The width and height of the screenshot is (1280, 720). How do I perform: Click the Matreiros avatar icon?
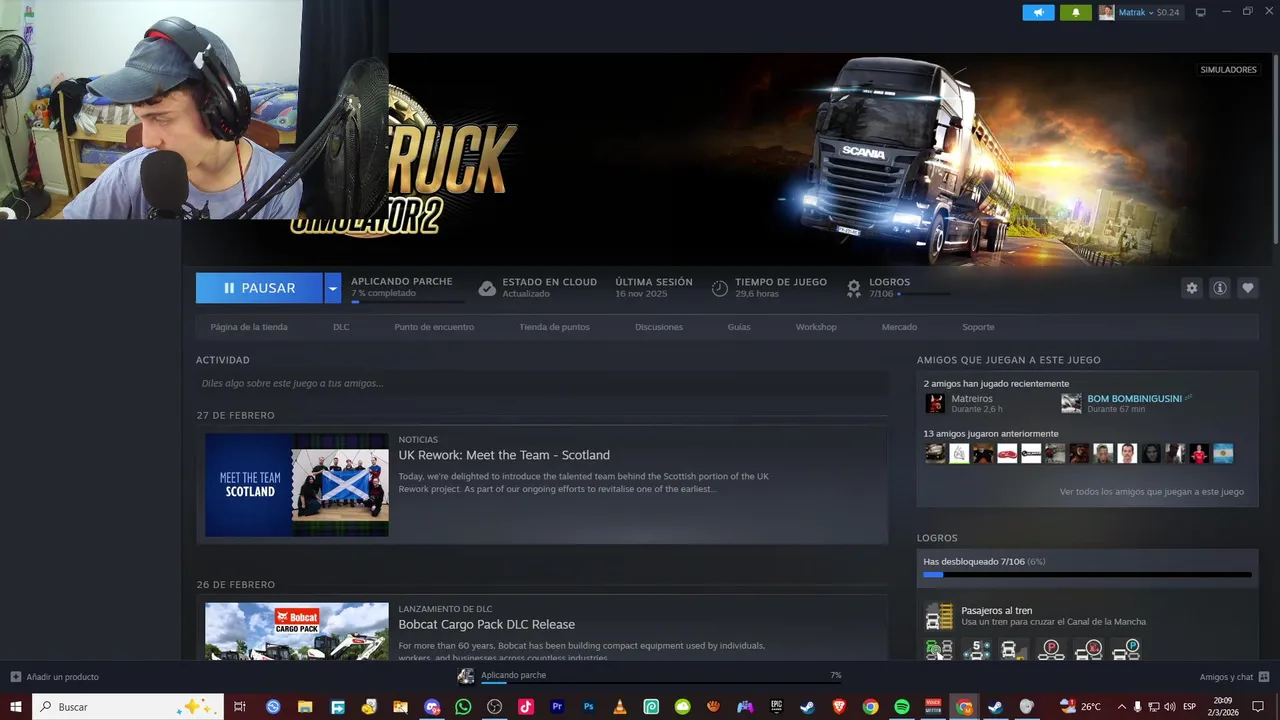[935, 403]
